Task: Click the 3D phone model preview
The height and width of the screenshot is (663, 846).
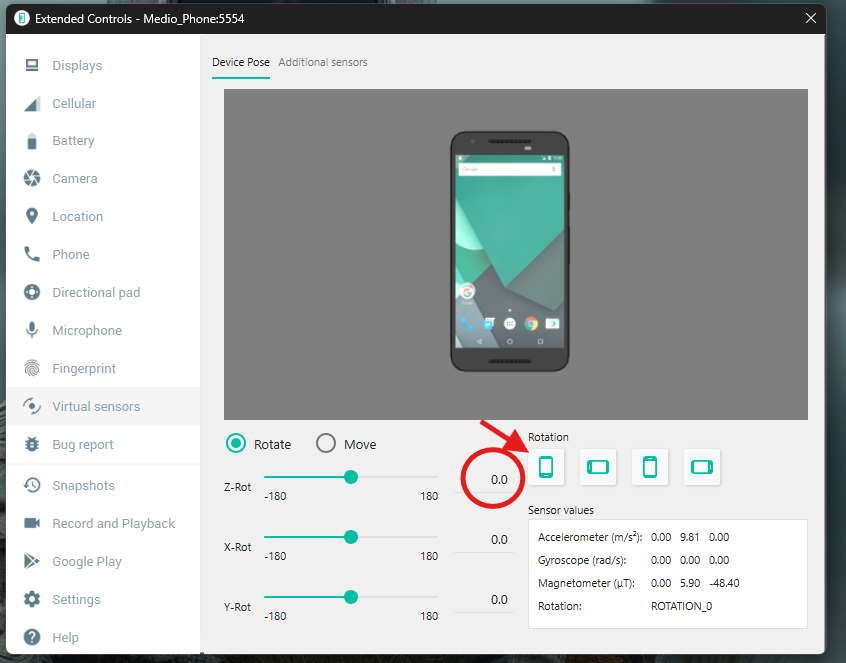Action: (x=510, y=252)
